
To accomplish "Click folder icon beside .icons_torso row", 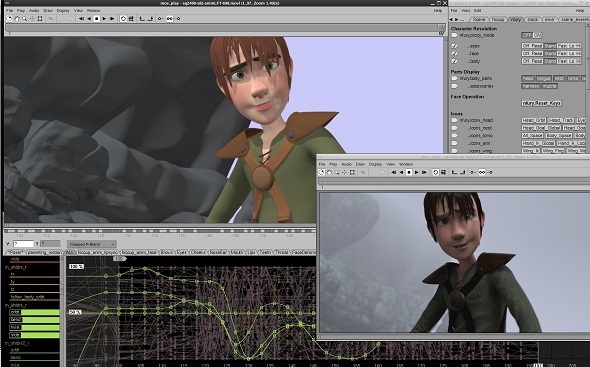I will point(455,136).
